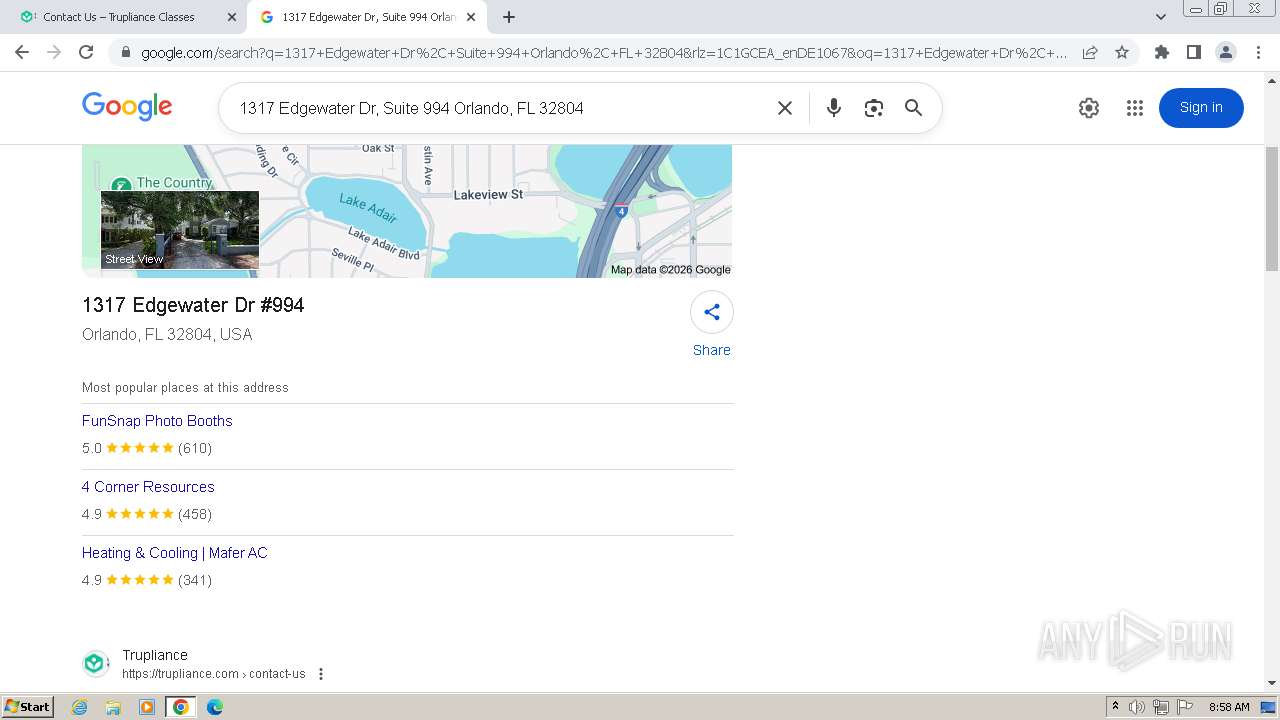
Task: Go to the Google logo homepage
Action: (127, 106)
